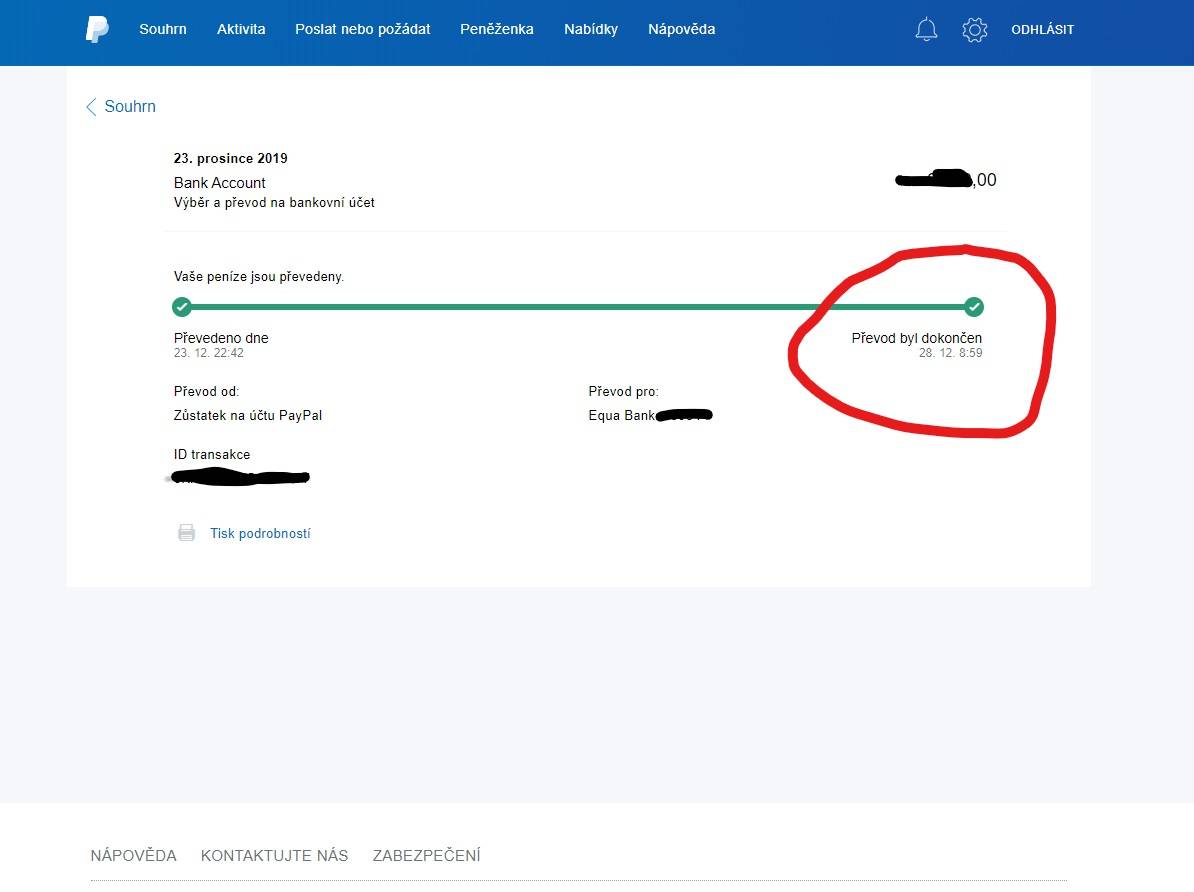
Task: Open the Aktivita menu item
Action: click(241, 29)
